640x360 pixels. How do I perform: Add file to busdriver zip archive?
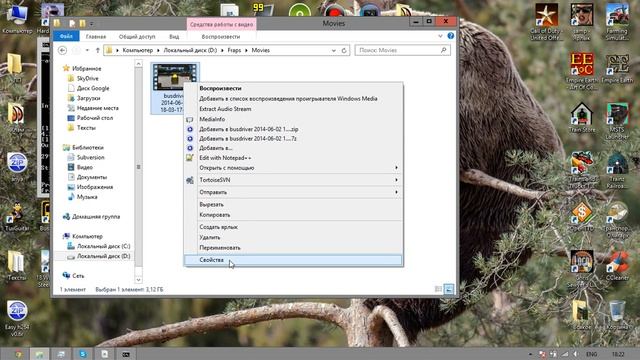[x=294, y=129]
